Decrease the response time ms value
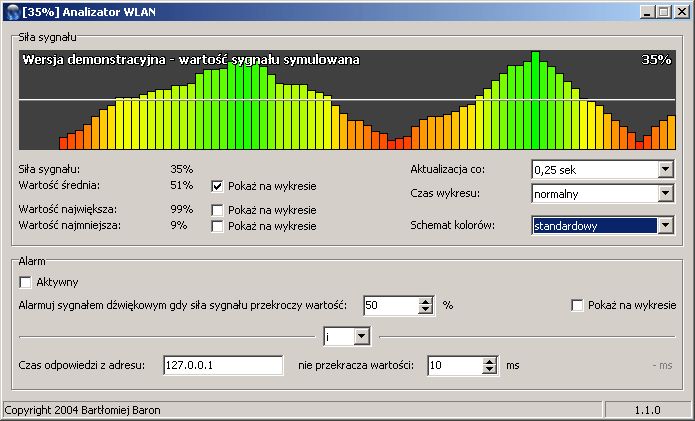The height and width of the screenshot is (421, 695). pyautogui.click(x=489, y=369)
